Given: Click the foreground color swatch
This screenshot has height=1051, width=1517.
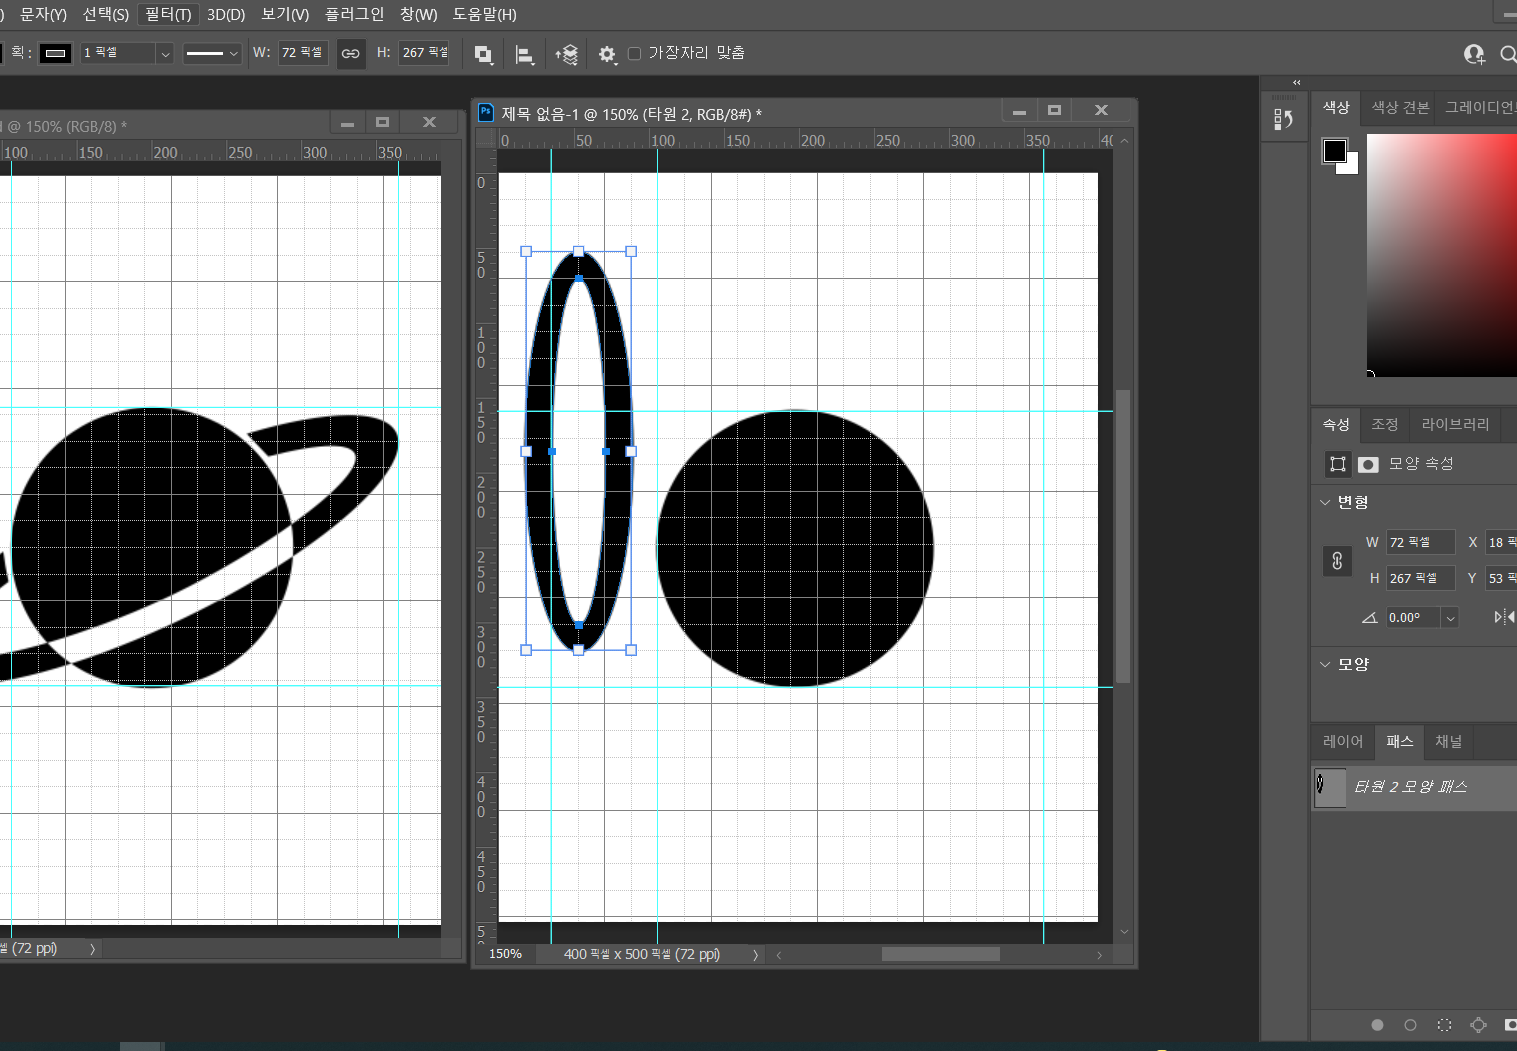Looking at the screenshot, I should click(x=1334, y=151).
